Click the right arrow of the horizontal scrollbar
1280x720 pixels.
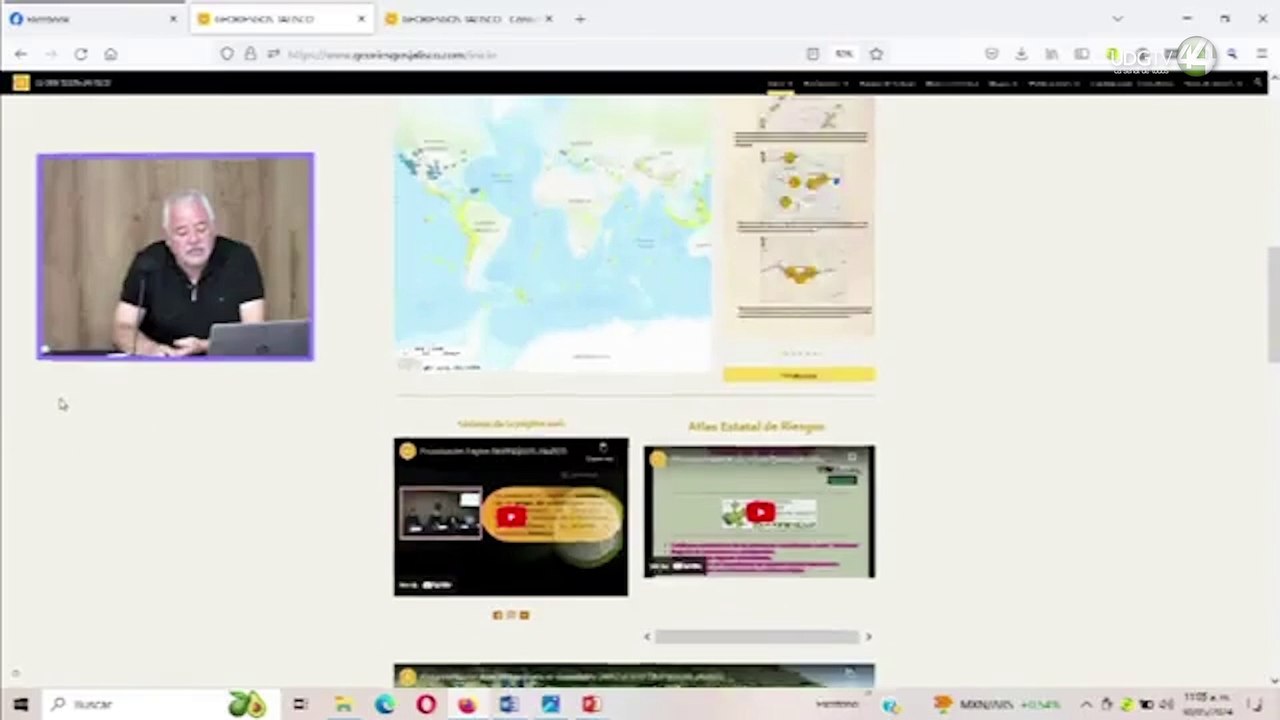click(868, 637)
